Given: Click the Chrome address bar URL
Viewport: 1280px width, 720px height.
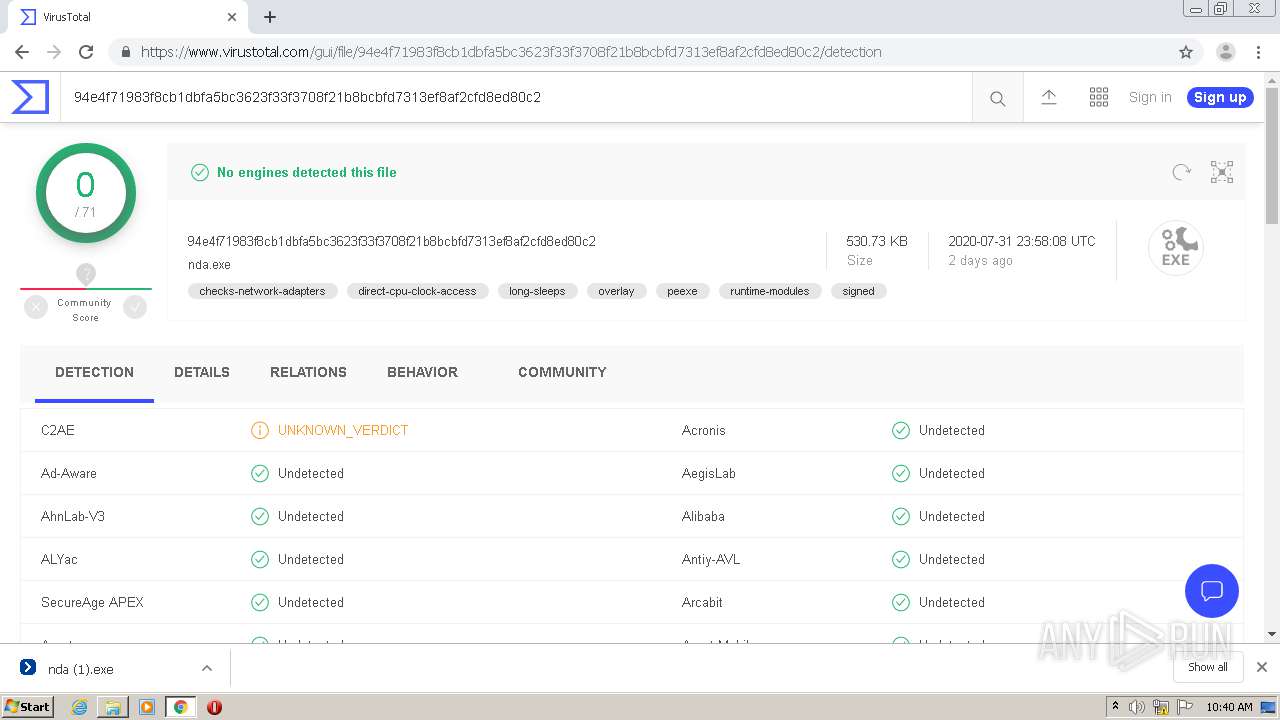Looking at the screenshot, I should pos(511,52).
